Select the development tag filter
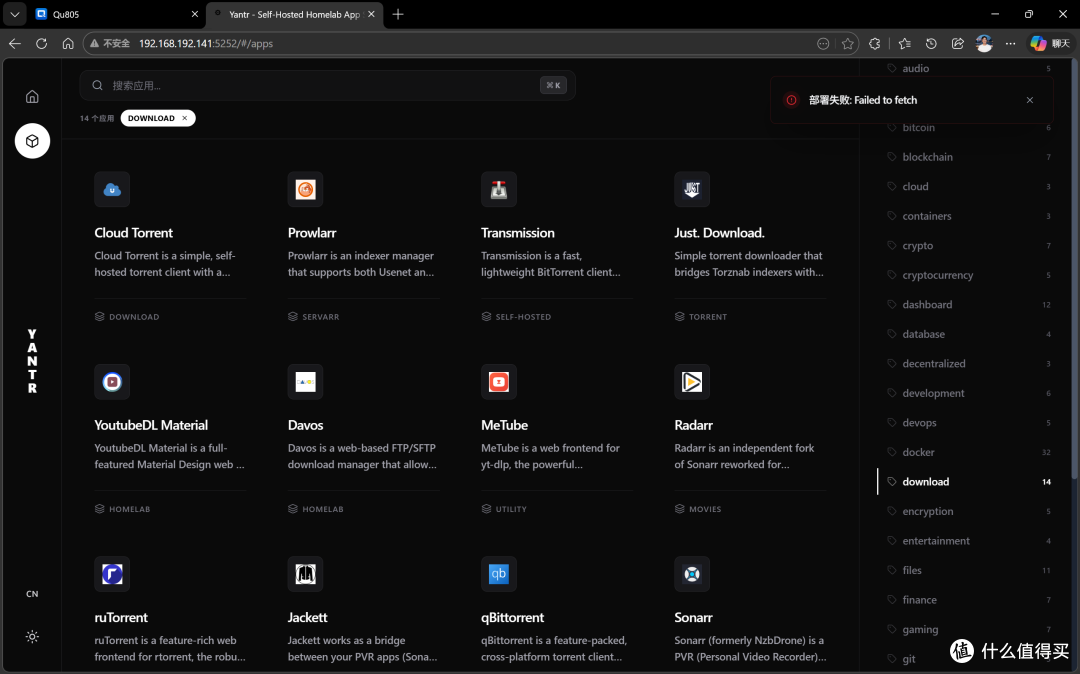The image size is (1080, 674). (970, 393)
